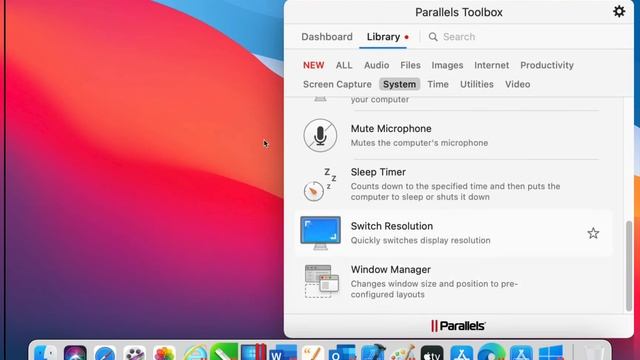Click 'Quickly switches display resolution' description
The height and width of the screenshot is (360, 640).
tap(420, 240)
